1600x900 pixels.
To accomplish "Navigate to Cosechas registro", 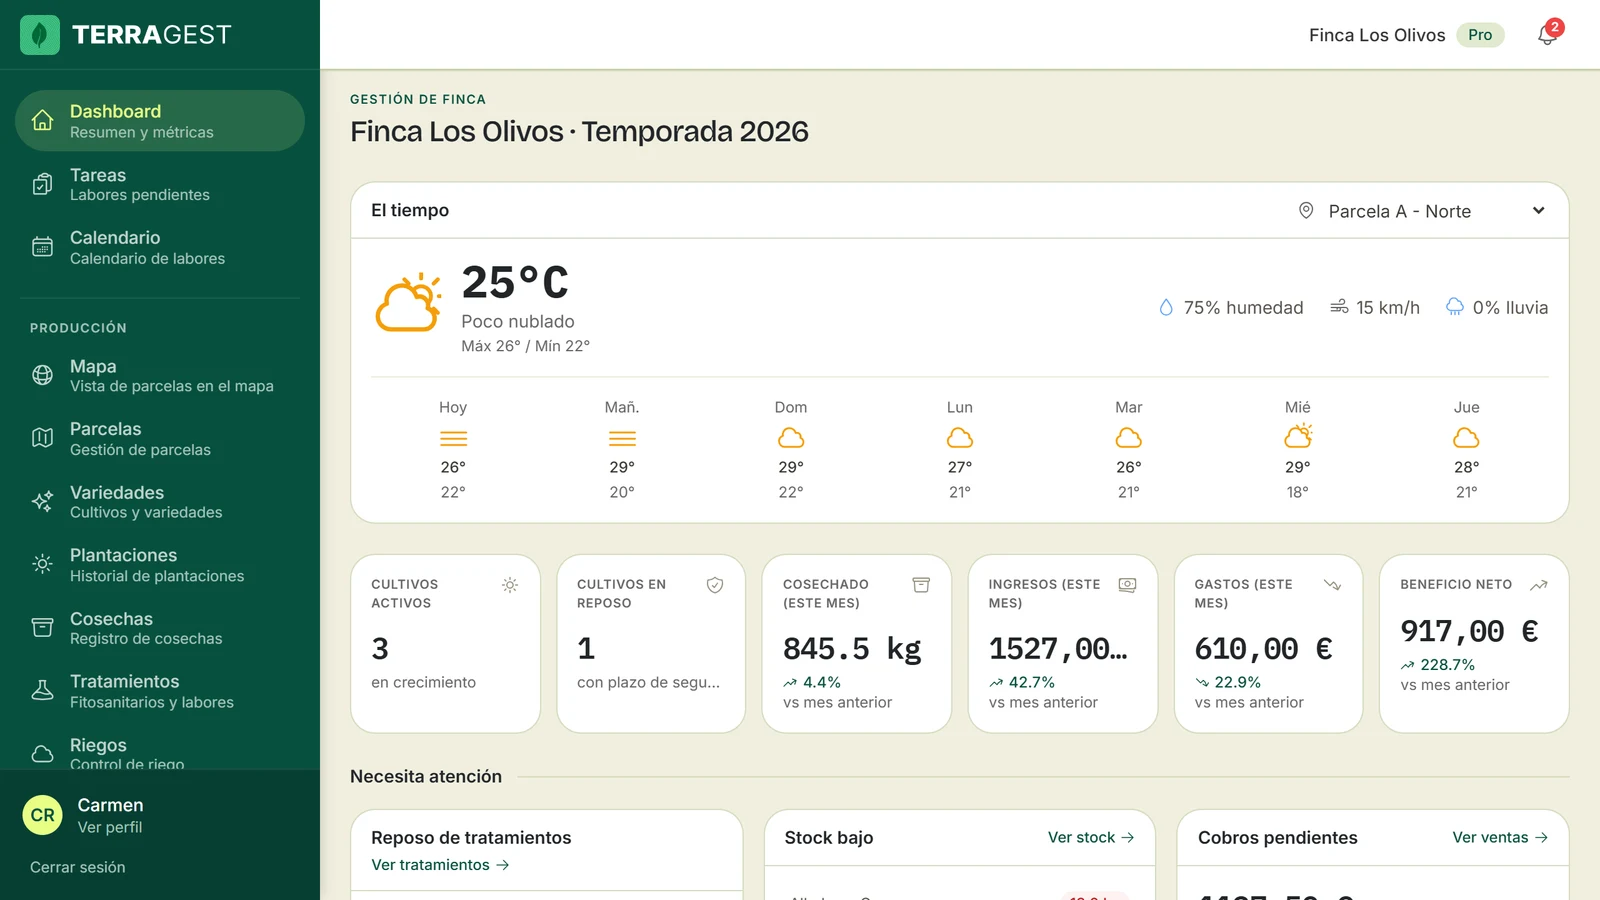I will [160, 628].
